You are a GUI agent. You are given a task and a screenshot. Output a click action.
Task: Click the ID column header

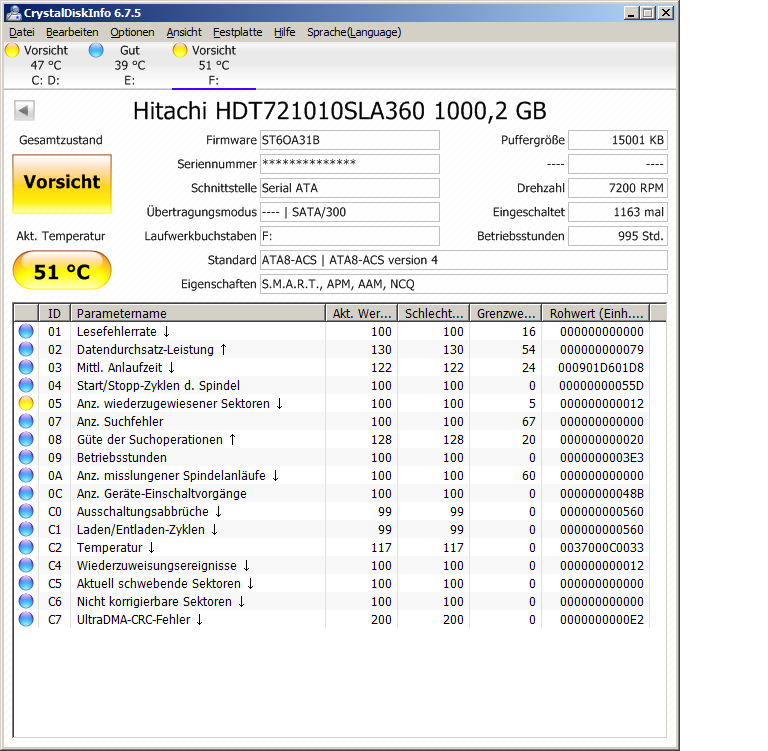[x=54, y=314]
